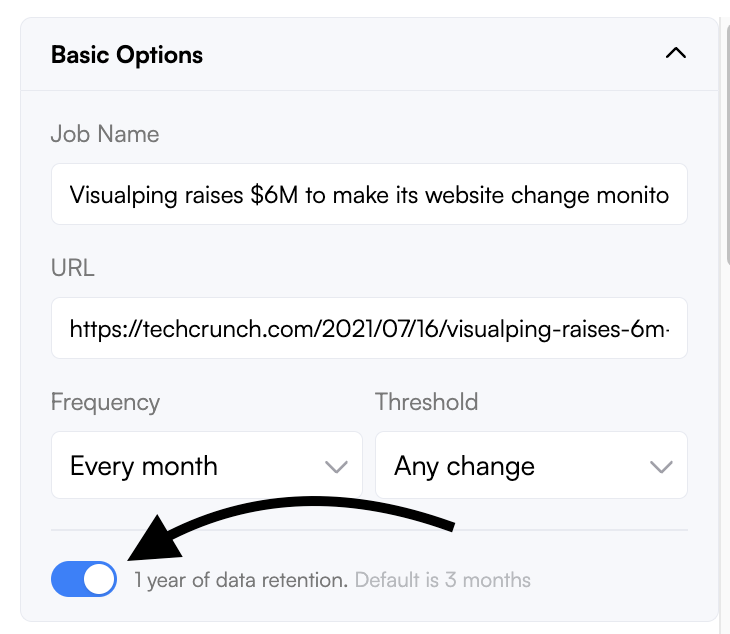Open the Frequency dropdown showing Every month
Image resolution: width=730 pixels, height=634 pixels.
(x=207, y=465)
